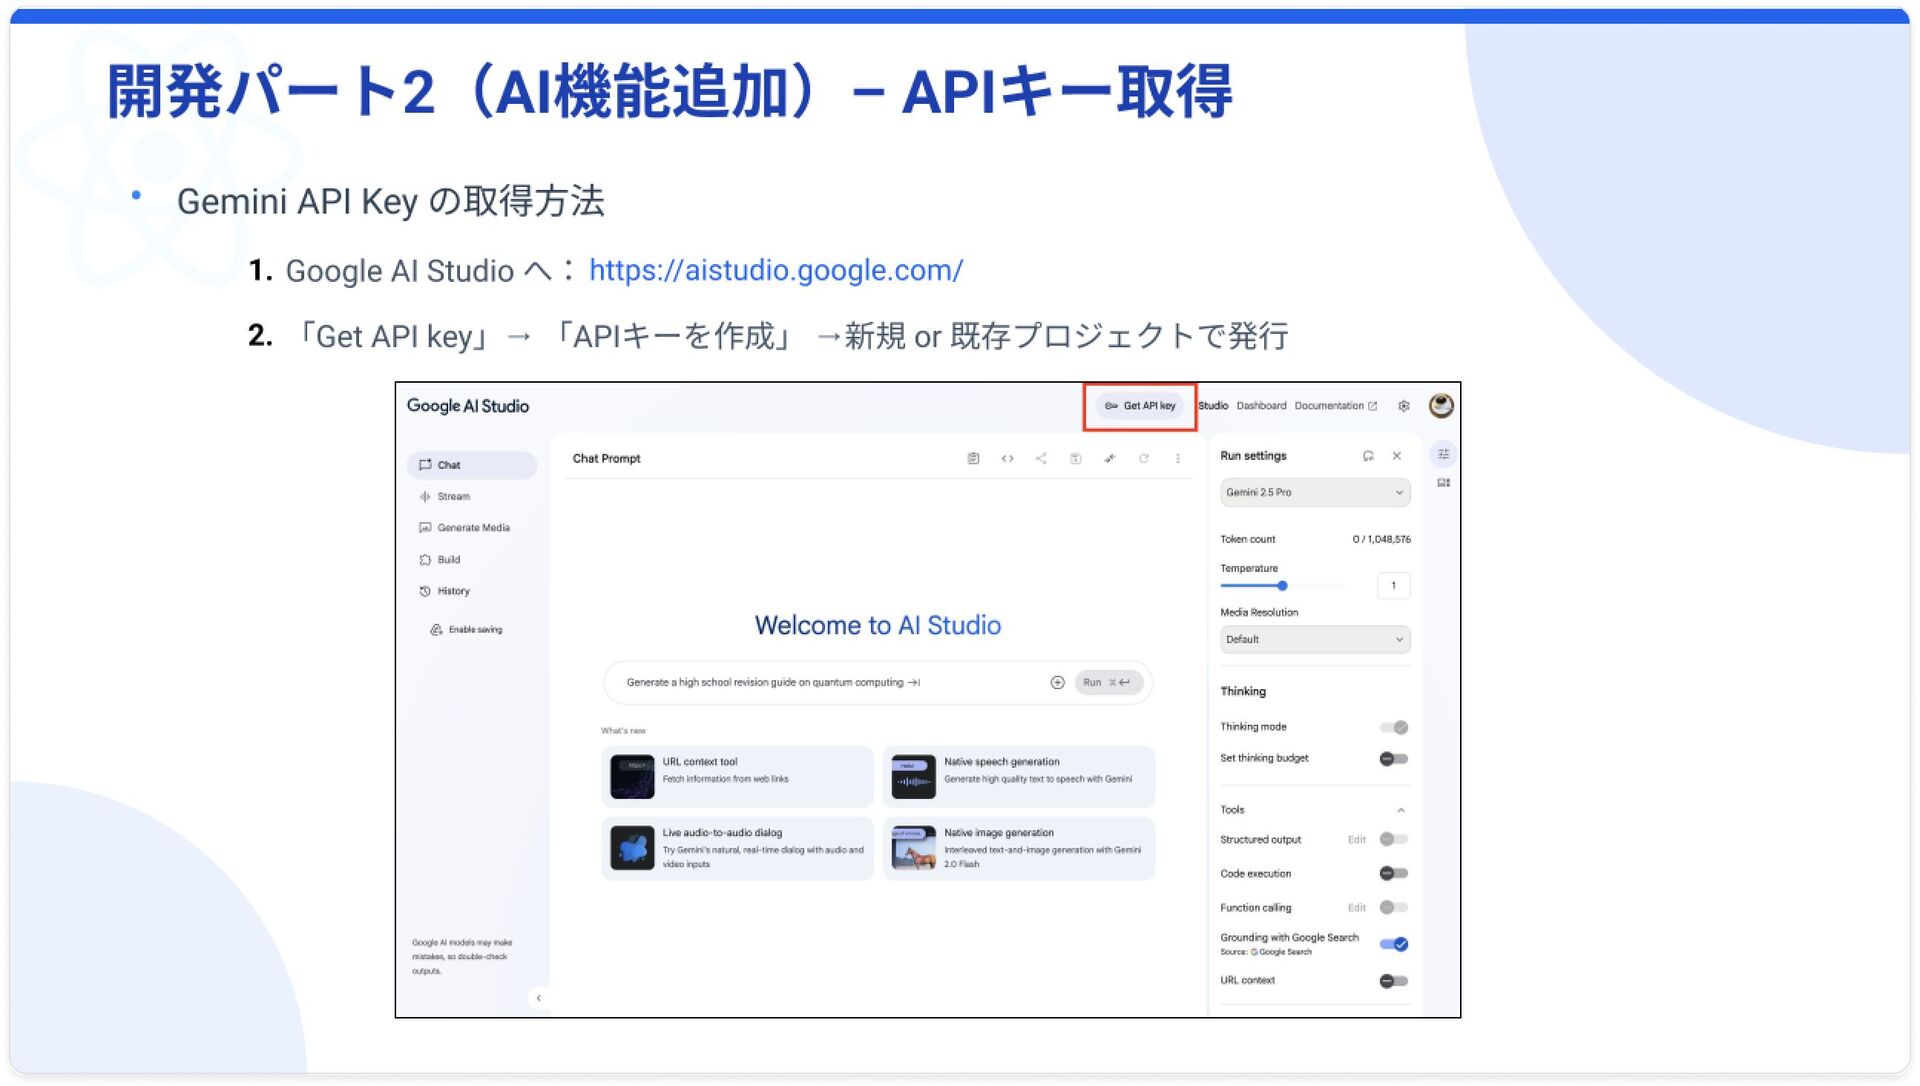Click the reset run settings icon
This screenshot has height=1086, width=1920.
[1368, 456]
